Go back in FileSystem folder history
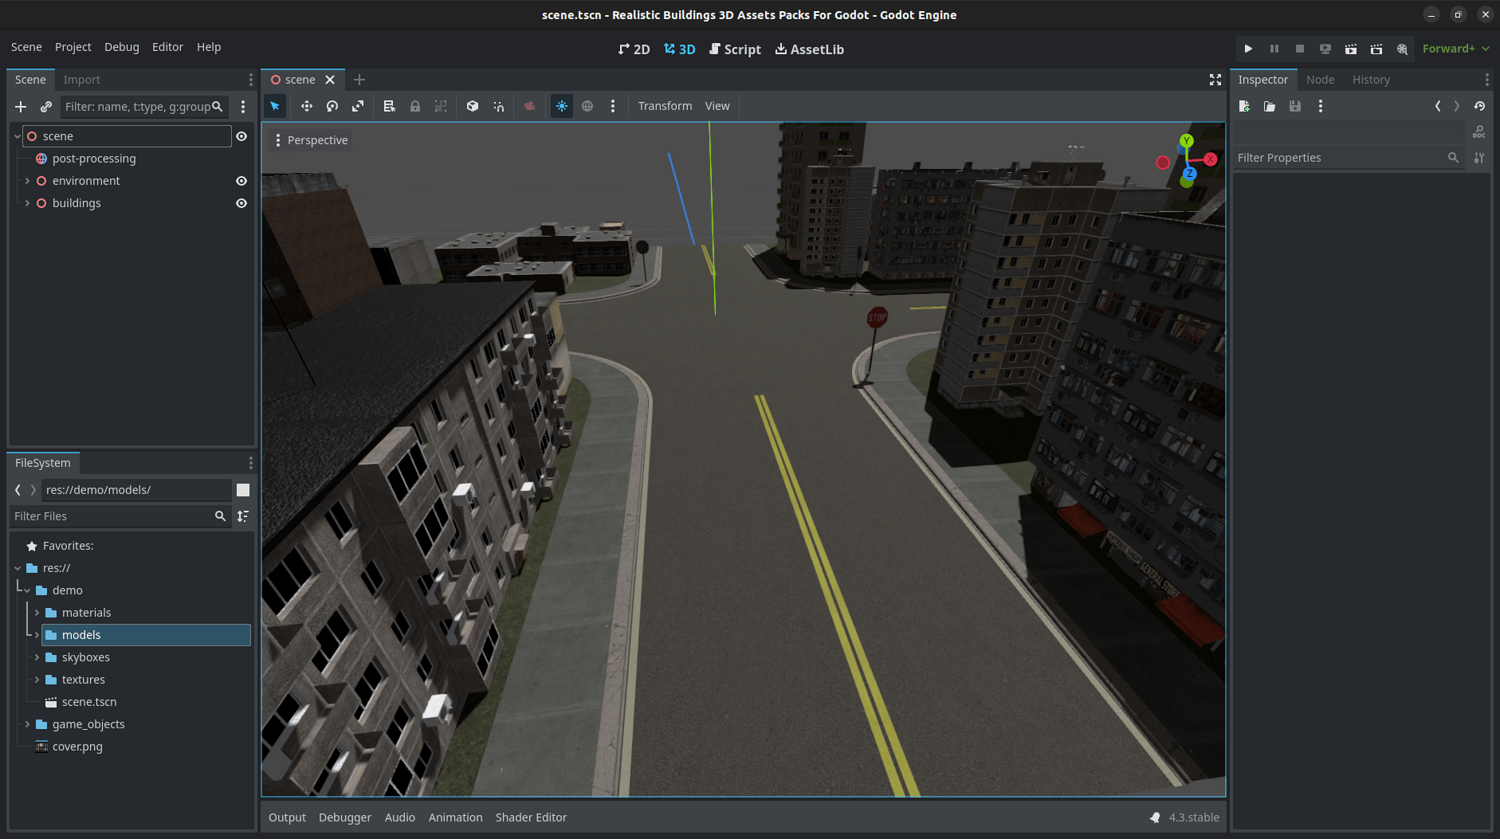1500x839 pixels. [x=18, y=490]
